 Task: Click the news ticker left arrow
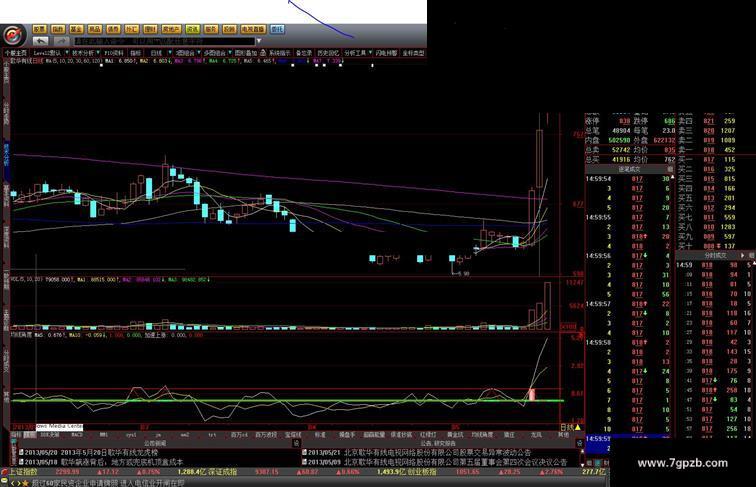[13, 482]
